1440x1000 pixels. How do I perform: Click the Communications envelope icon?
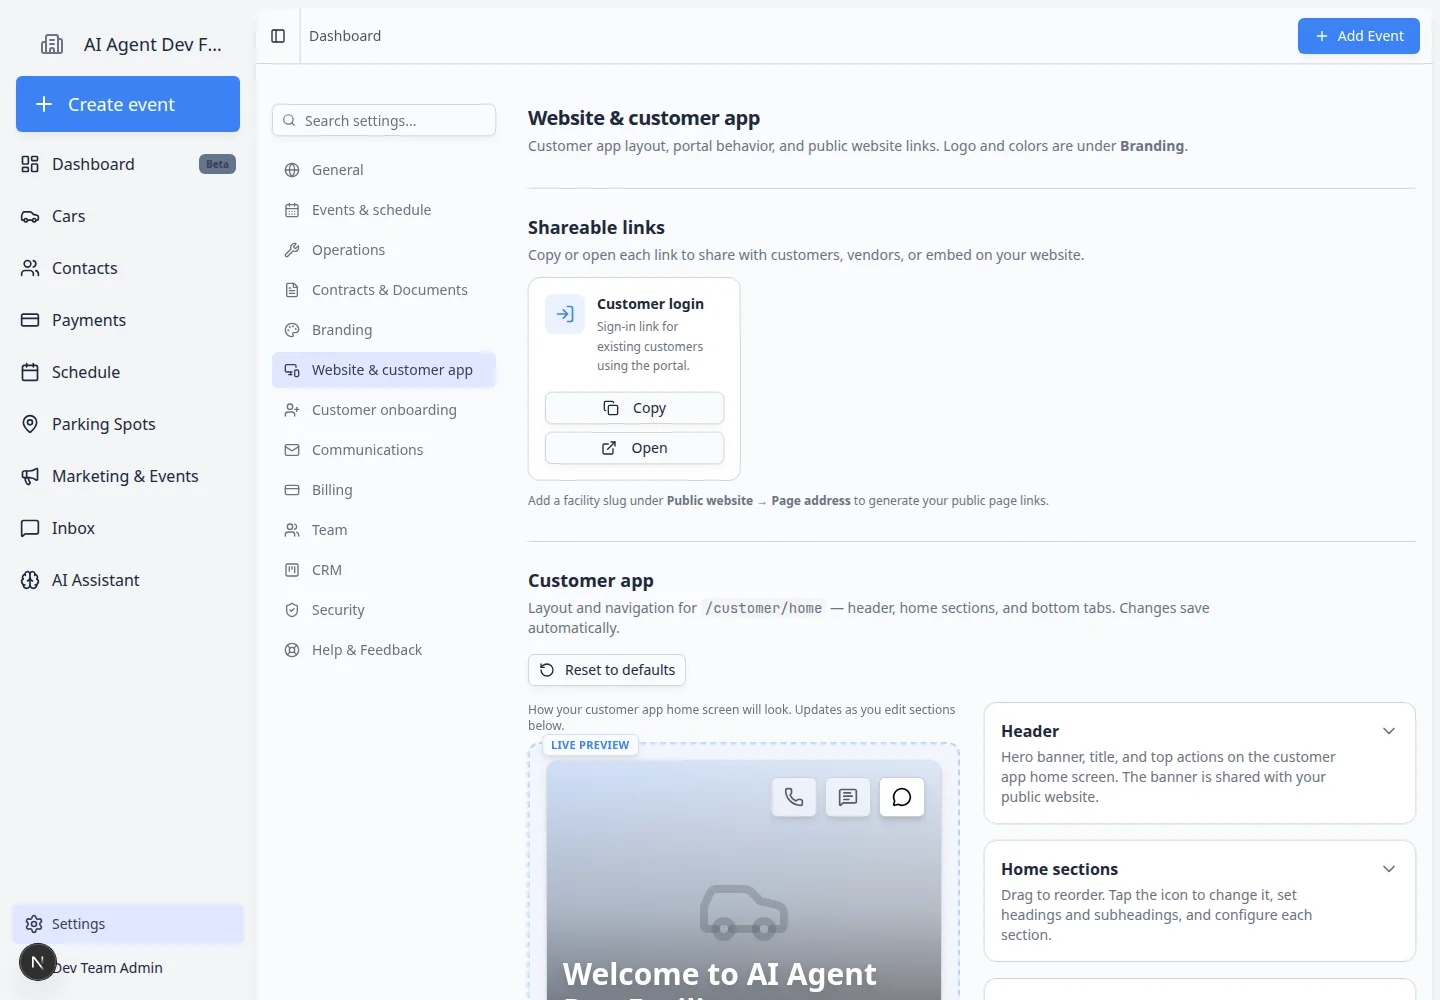click(x=292, y=450)
